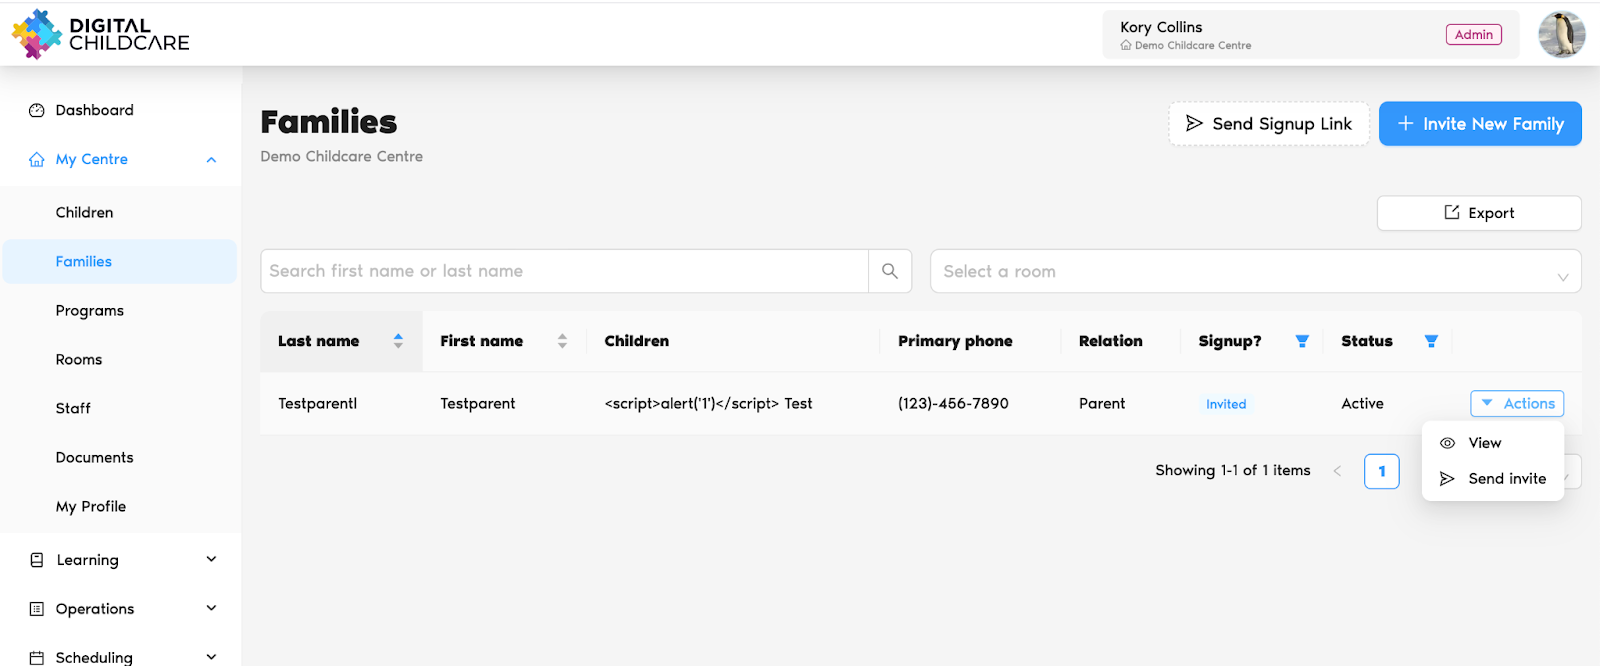The image size is (1600, 666).
Task: Expand the Learning menu
Action: point(120,560)
